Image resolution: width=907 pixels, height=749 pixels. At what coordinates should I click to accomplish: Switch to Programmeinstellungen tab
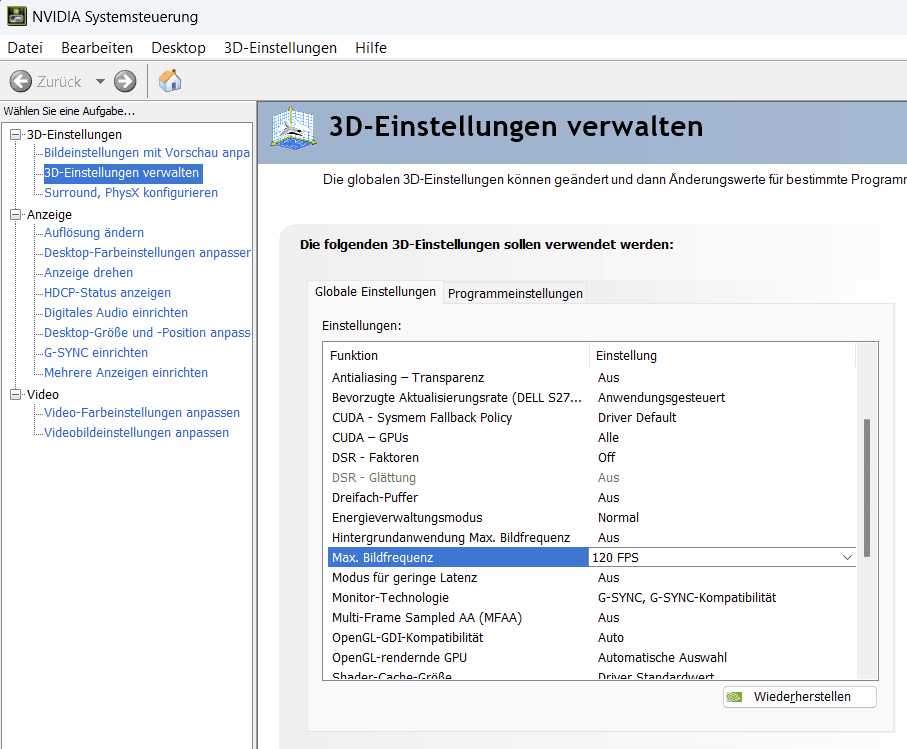[515, 293]
